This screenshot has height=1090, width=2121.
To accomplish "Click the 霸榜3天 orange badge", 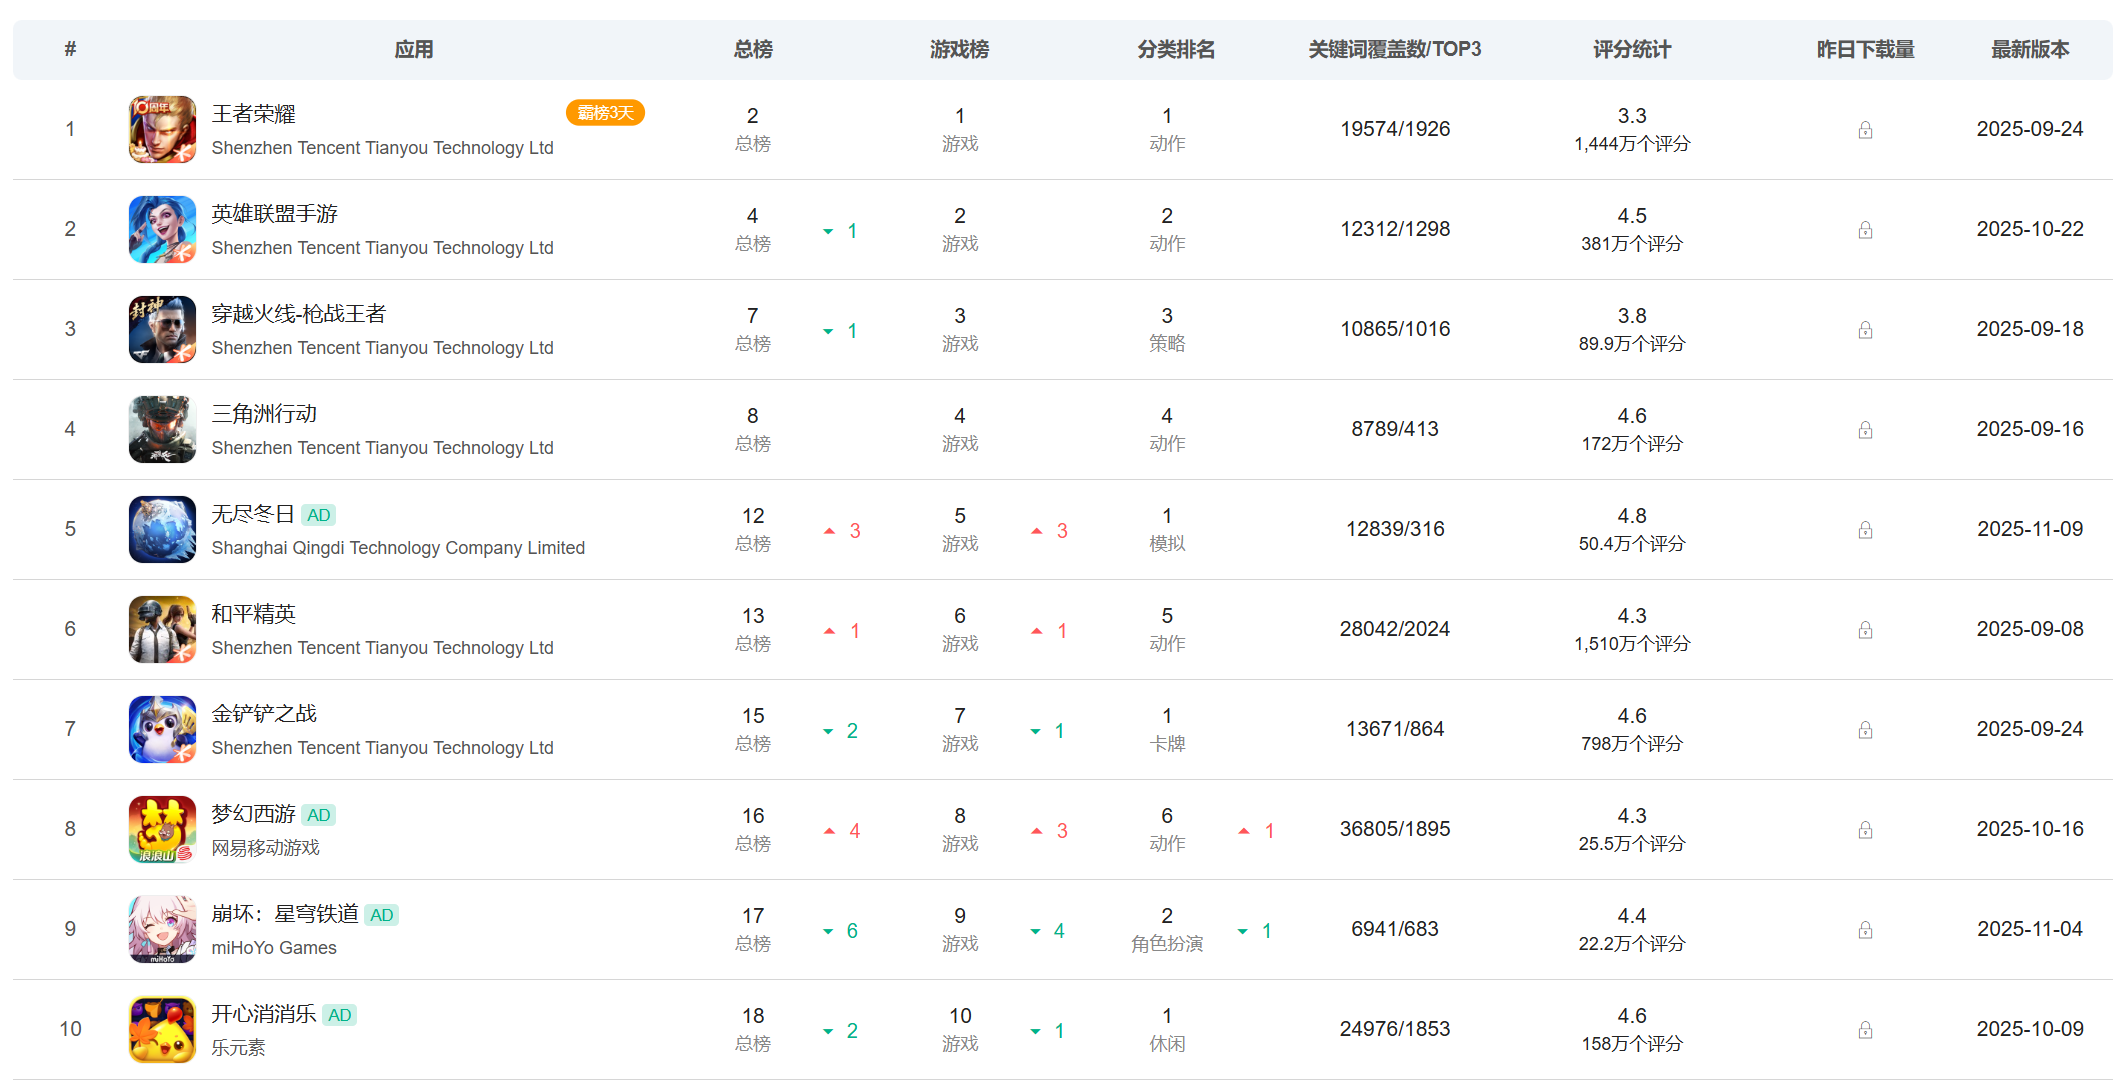I will [605, 113].
